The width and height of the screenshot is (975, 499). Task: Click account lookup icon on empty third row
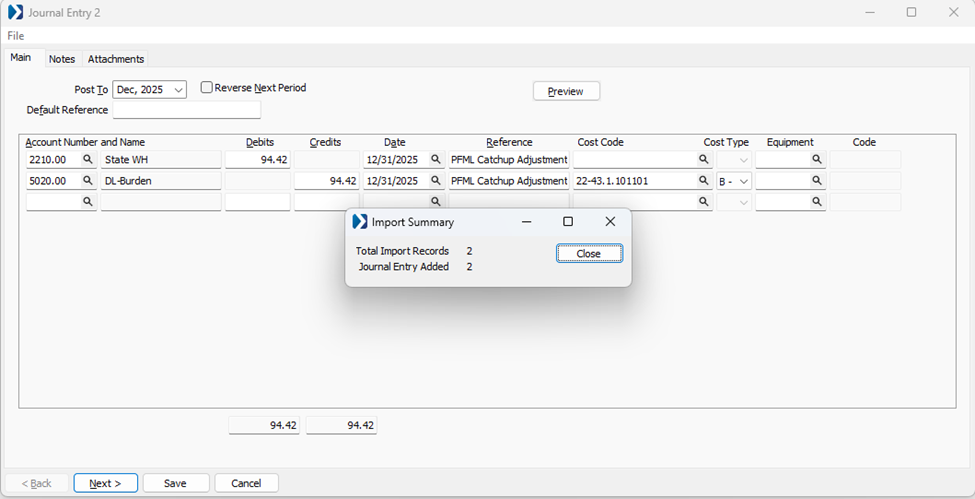pos(87,202)
